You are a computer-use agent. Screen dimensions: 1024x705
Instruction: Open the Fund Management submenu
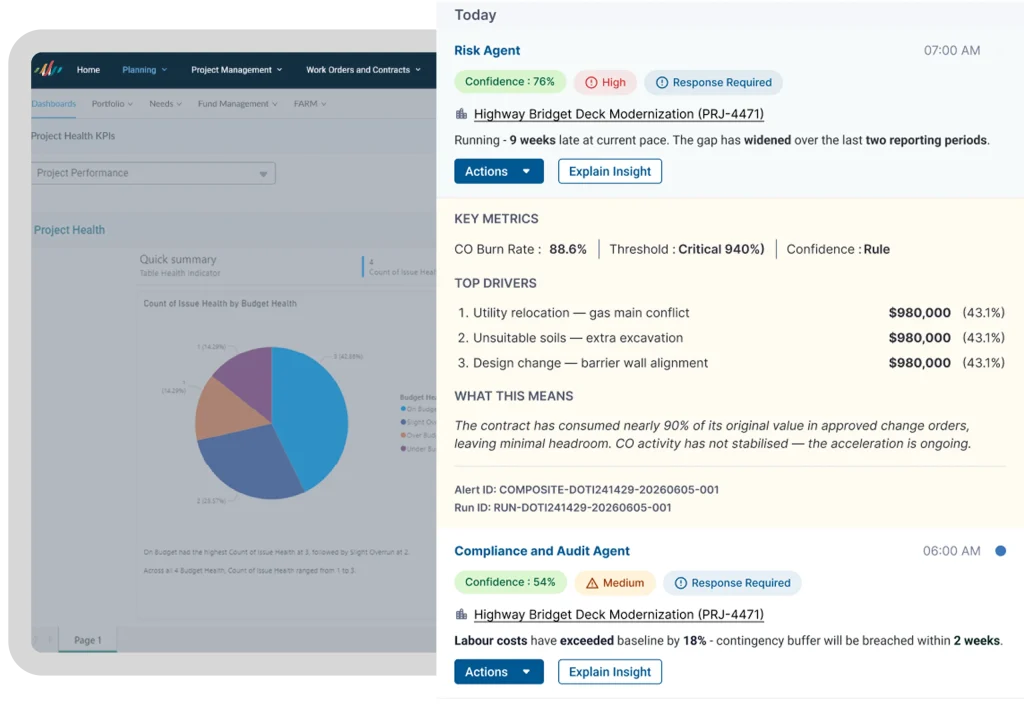pos(238,104)
